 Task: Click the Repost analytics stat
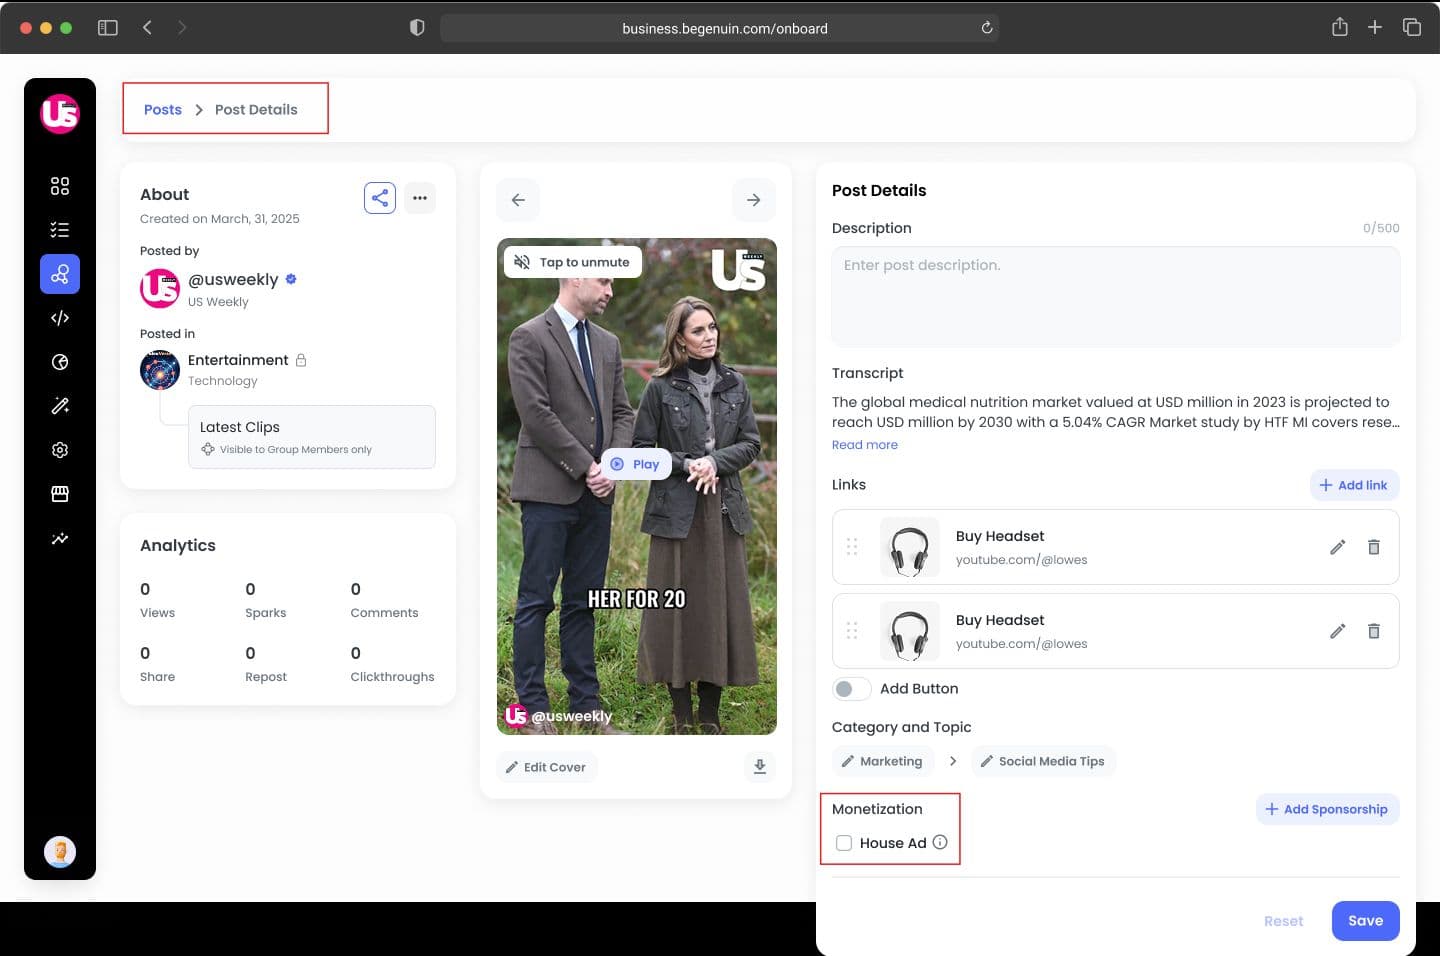click(266, 664)
